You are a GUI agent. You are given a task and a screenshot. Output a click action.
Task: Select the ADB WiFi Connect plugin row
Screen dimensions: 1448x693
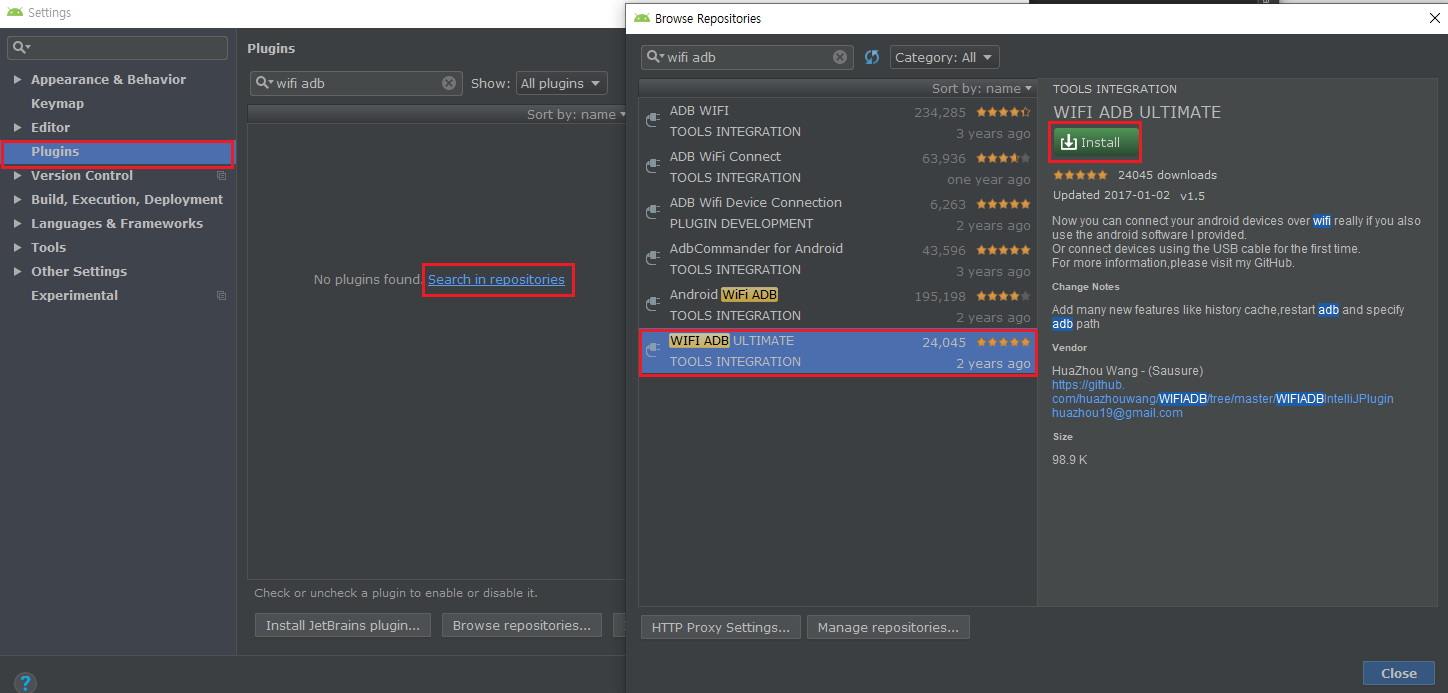837,167
